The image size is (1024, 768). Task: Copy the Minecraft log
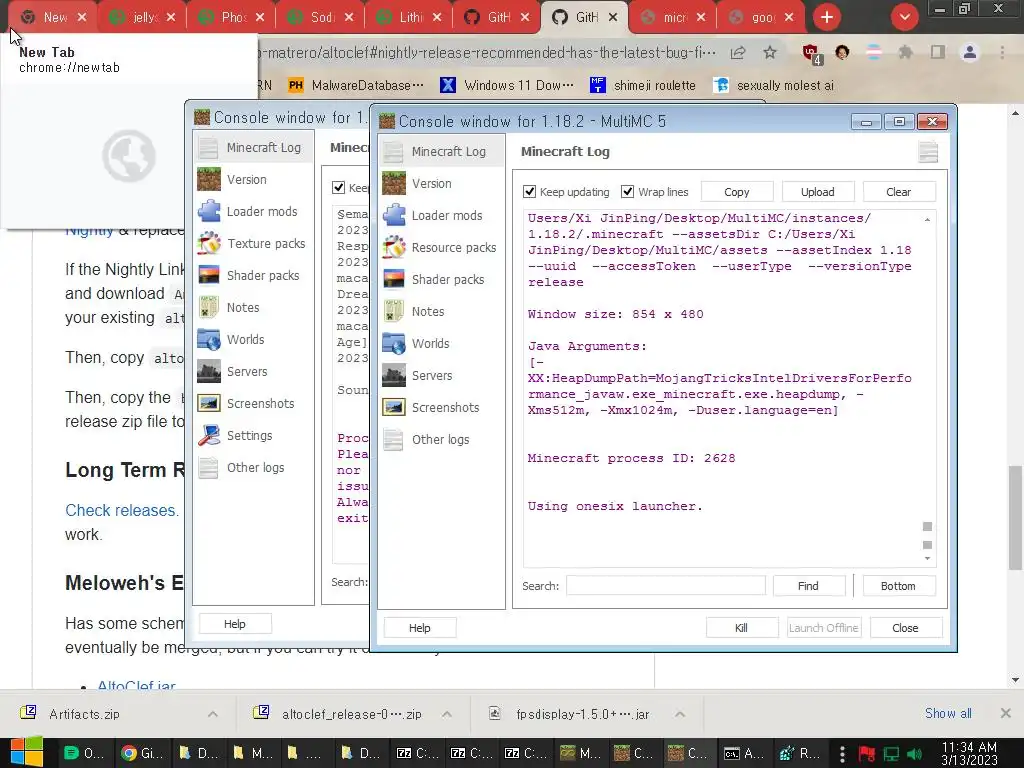coord(737,192)
